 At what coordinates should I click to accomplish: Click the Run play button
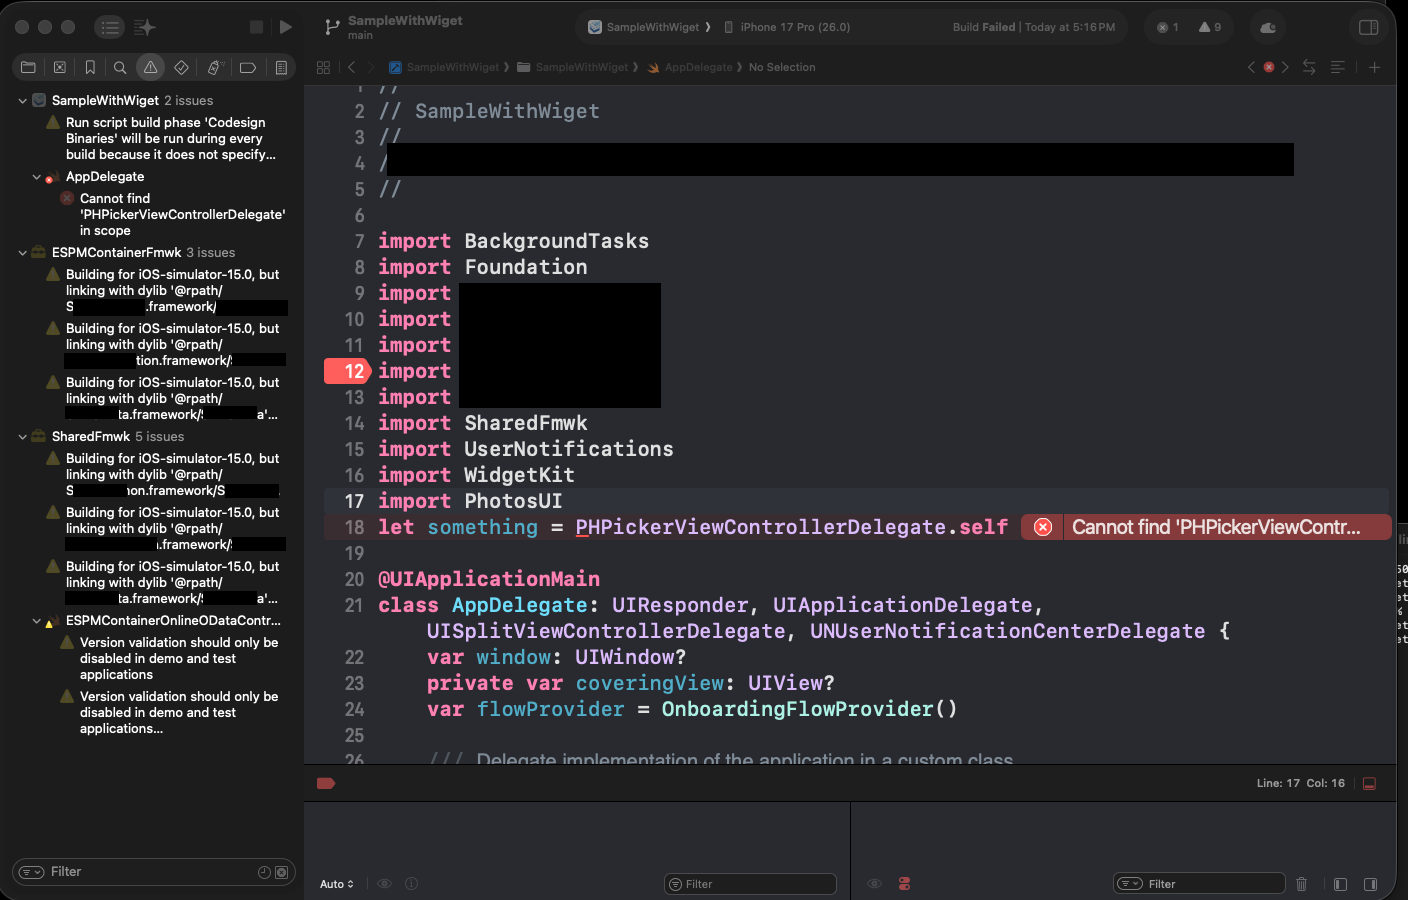286,27
